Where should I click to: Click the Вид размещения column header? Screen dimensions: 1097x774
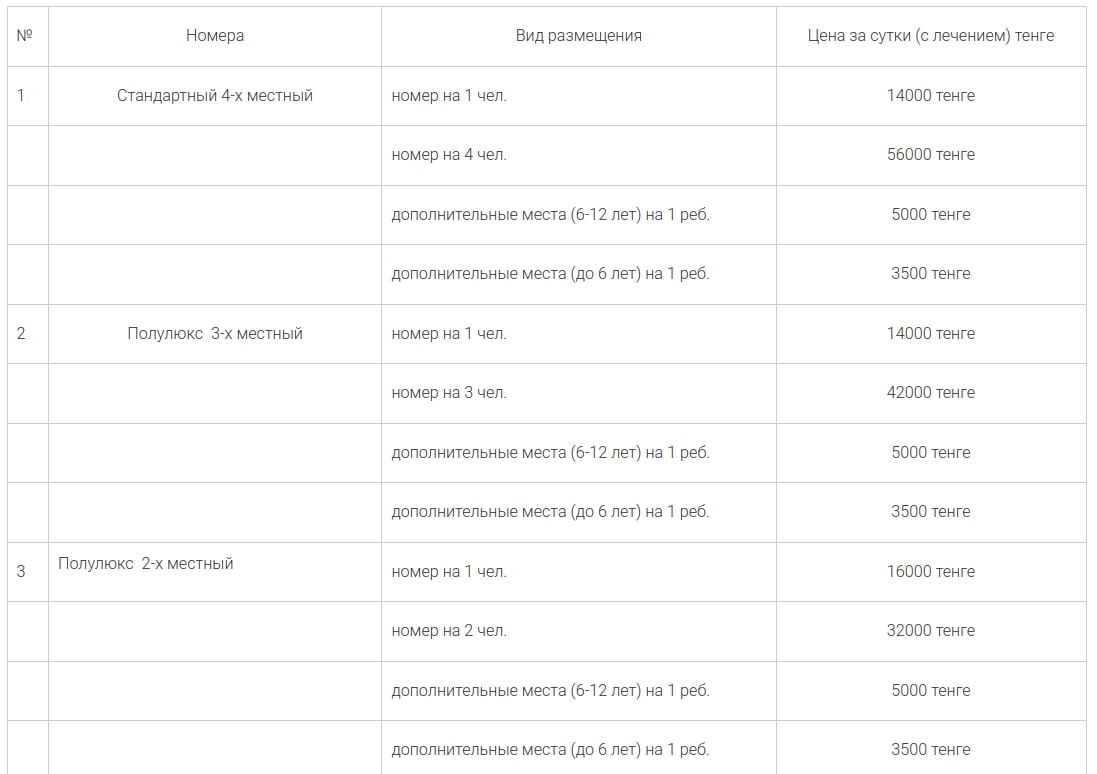point(579,36)
